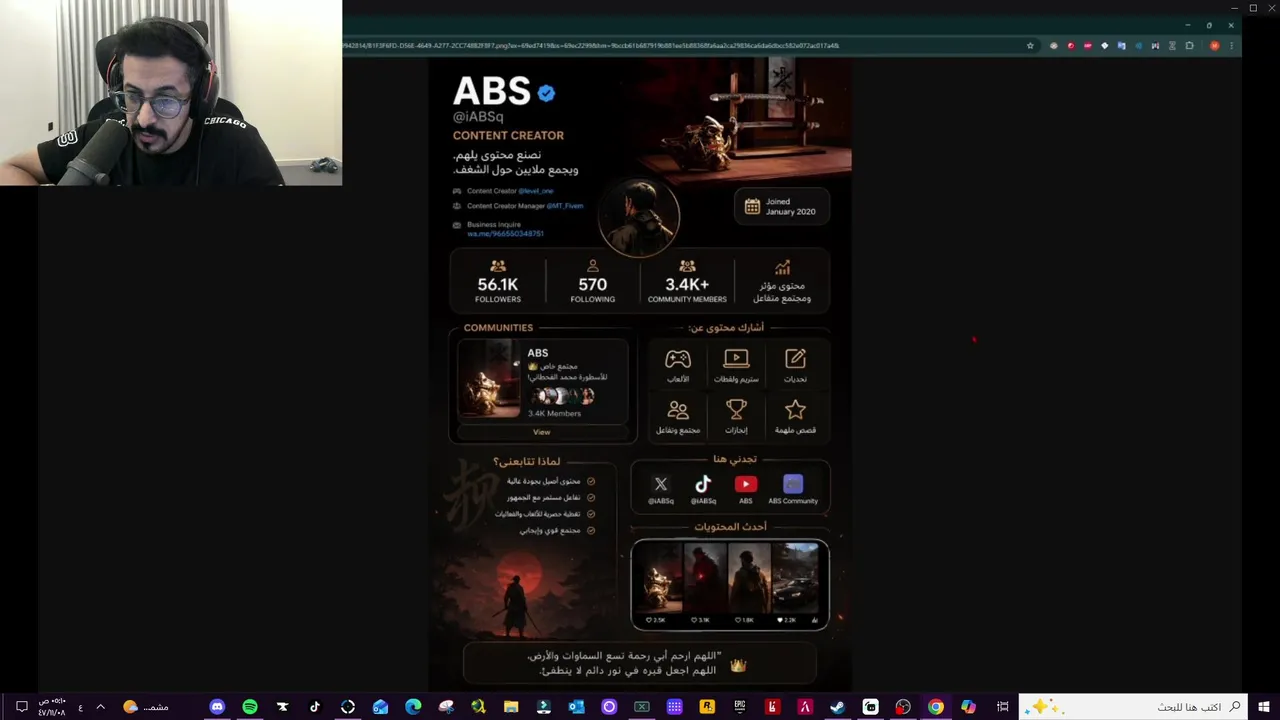Click the Google Translate extension icon

[x=1121, y=45]
